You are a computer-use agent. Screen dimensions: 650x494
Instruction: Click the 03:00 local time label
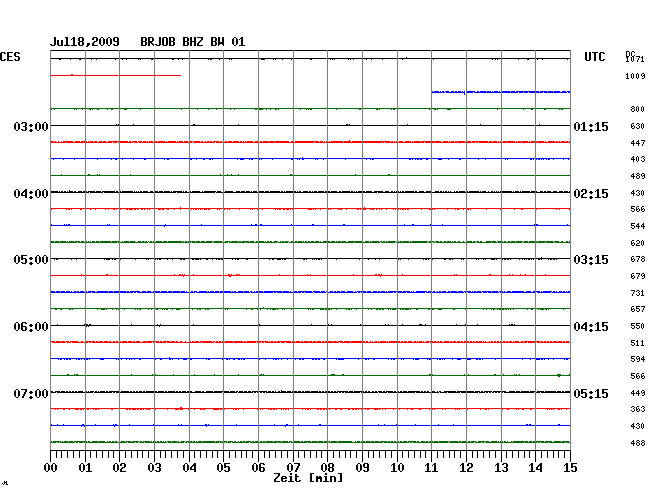(x=31, y=126)
